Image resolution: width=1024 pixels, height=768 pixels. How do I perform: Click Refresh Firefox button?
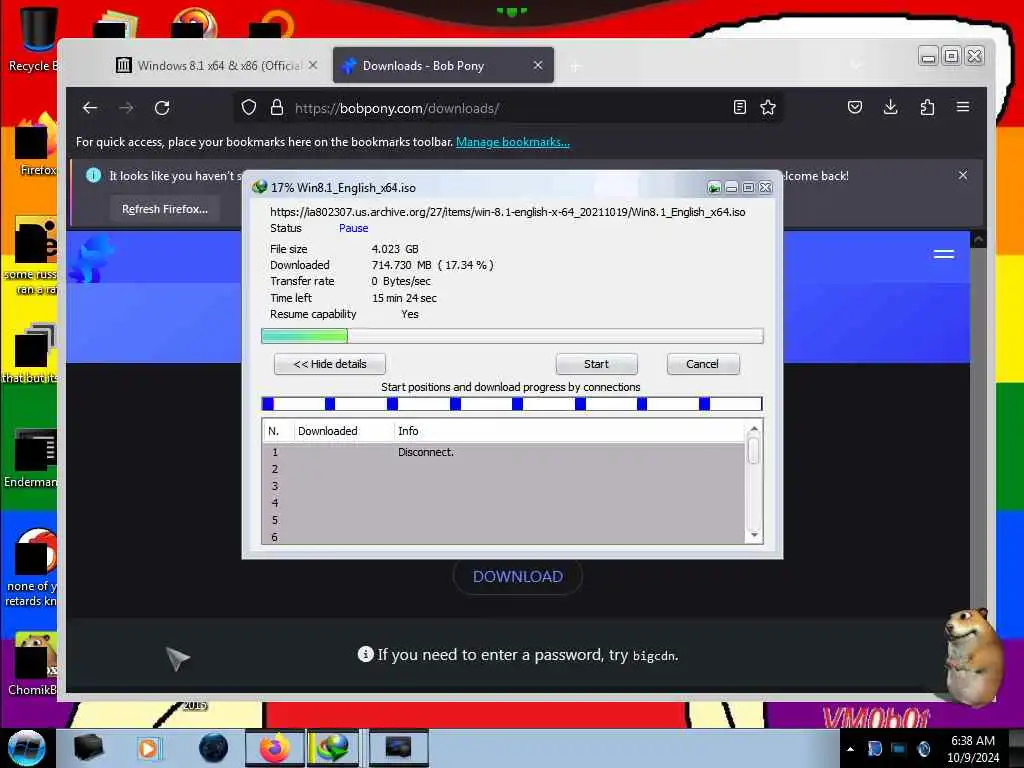165,209
